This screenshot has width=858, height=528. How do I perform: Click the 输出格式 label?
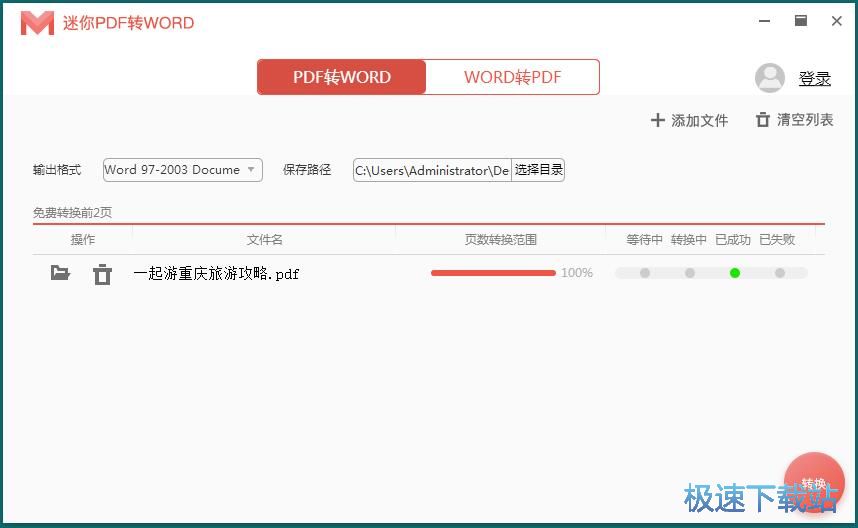click(x=57, y=170)
